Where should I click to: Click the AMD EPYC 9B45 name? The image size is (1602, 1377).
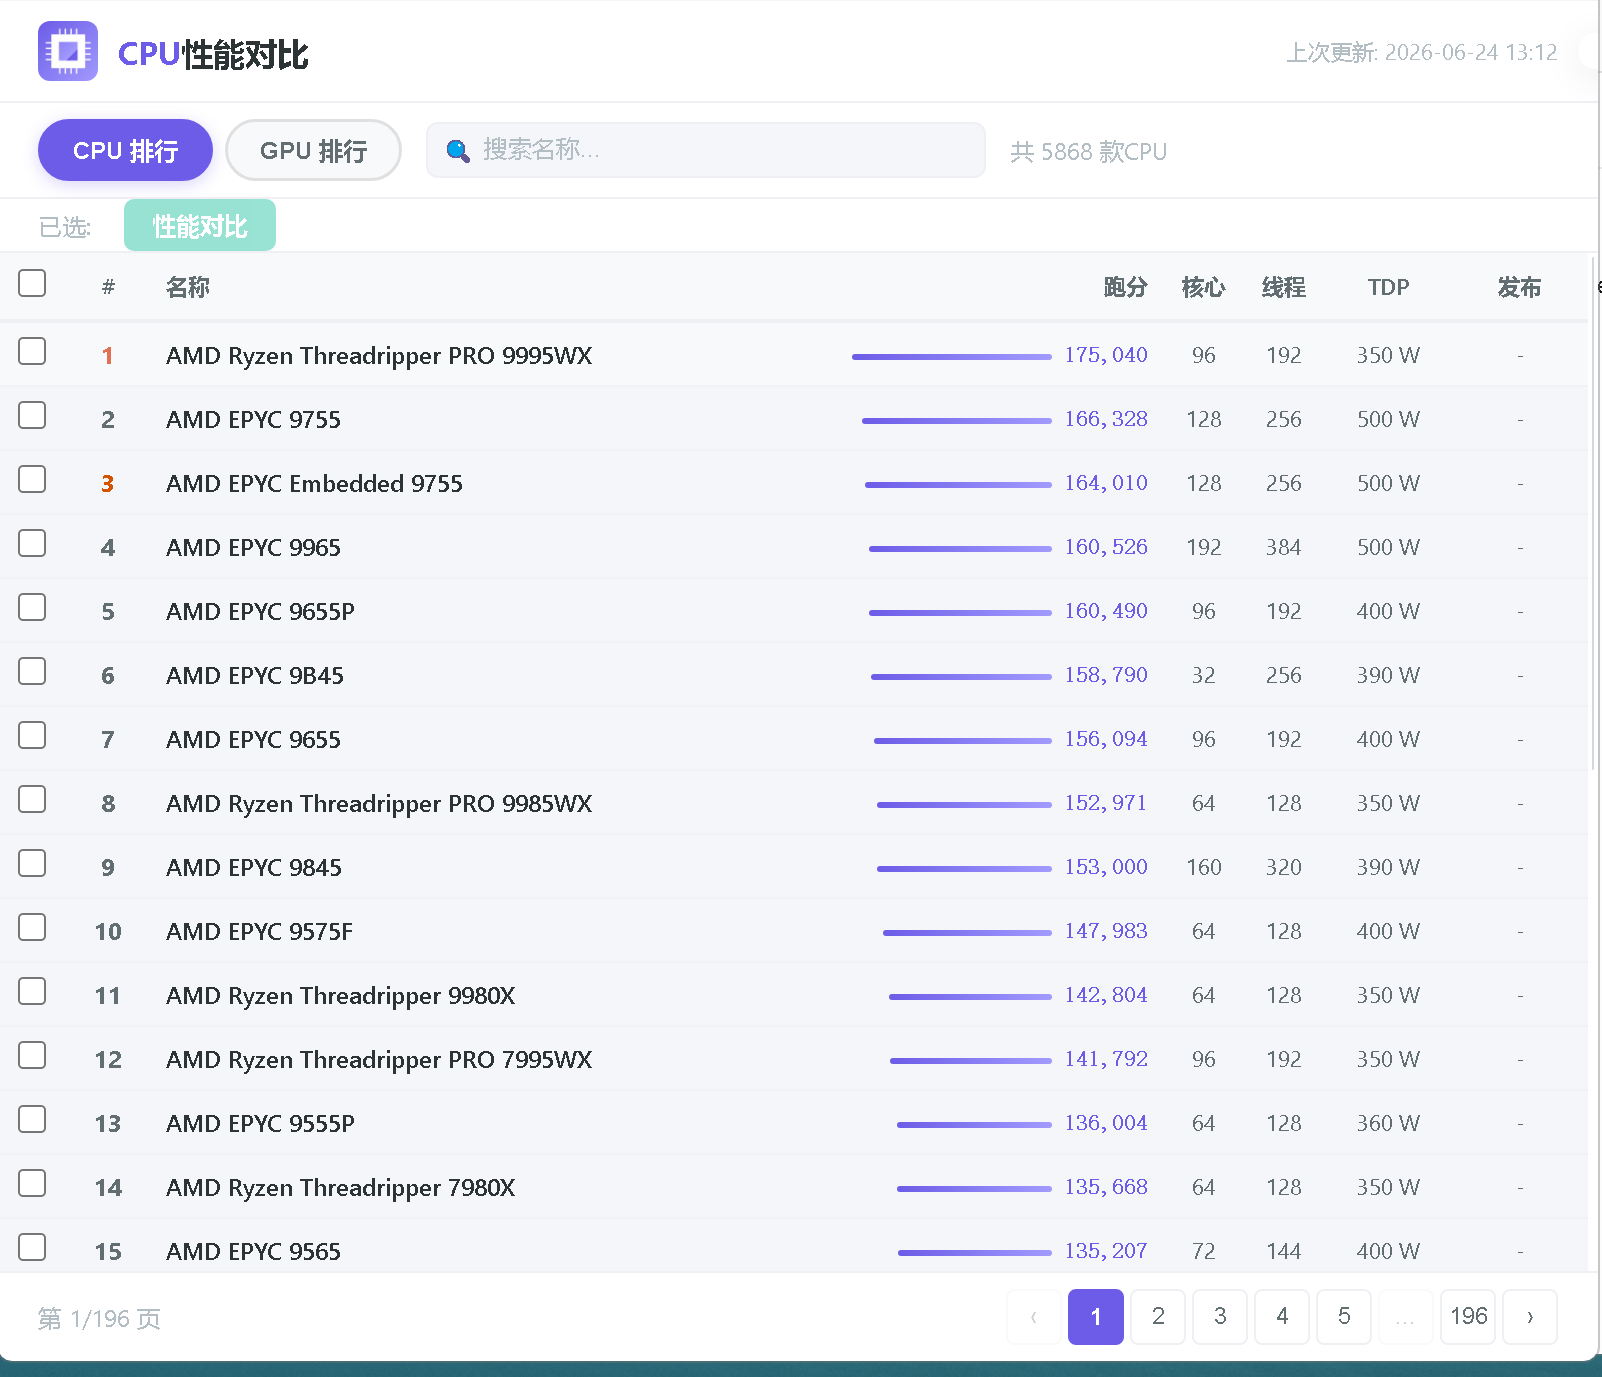tap(255, 676)
